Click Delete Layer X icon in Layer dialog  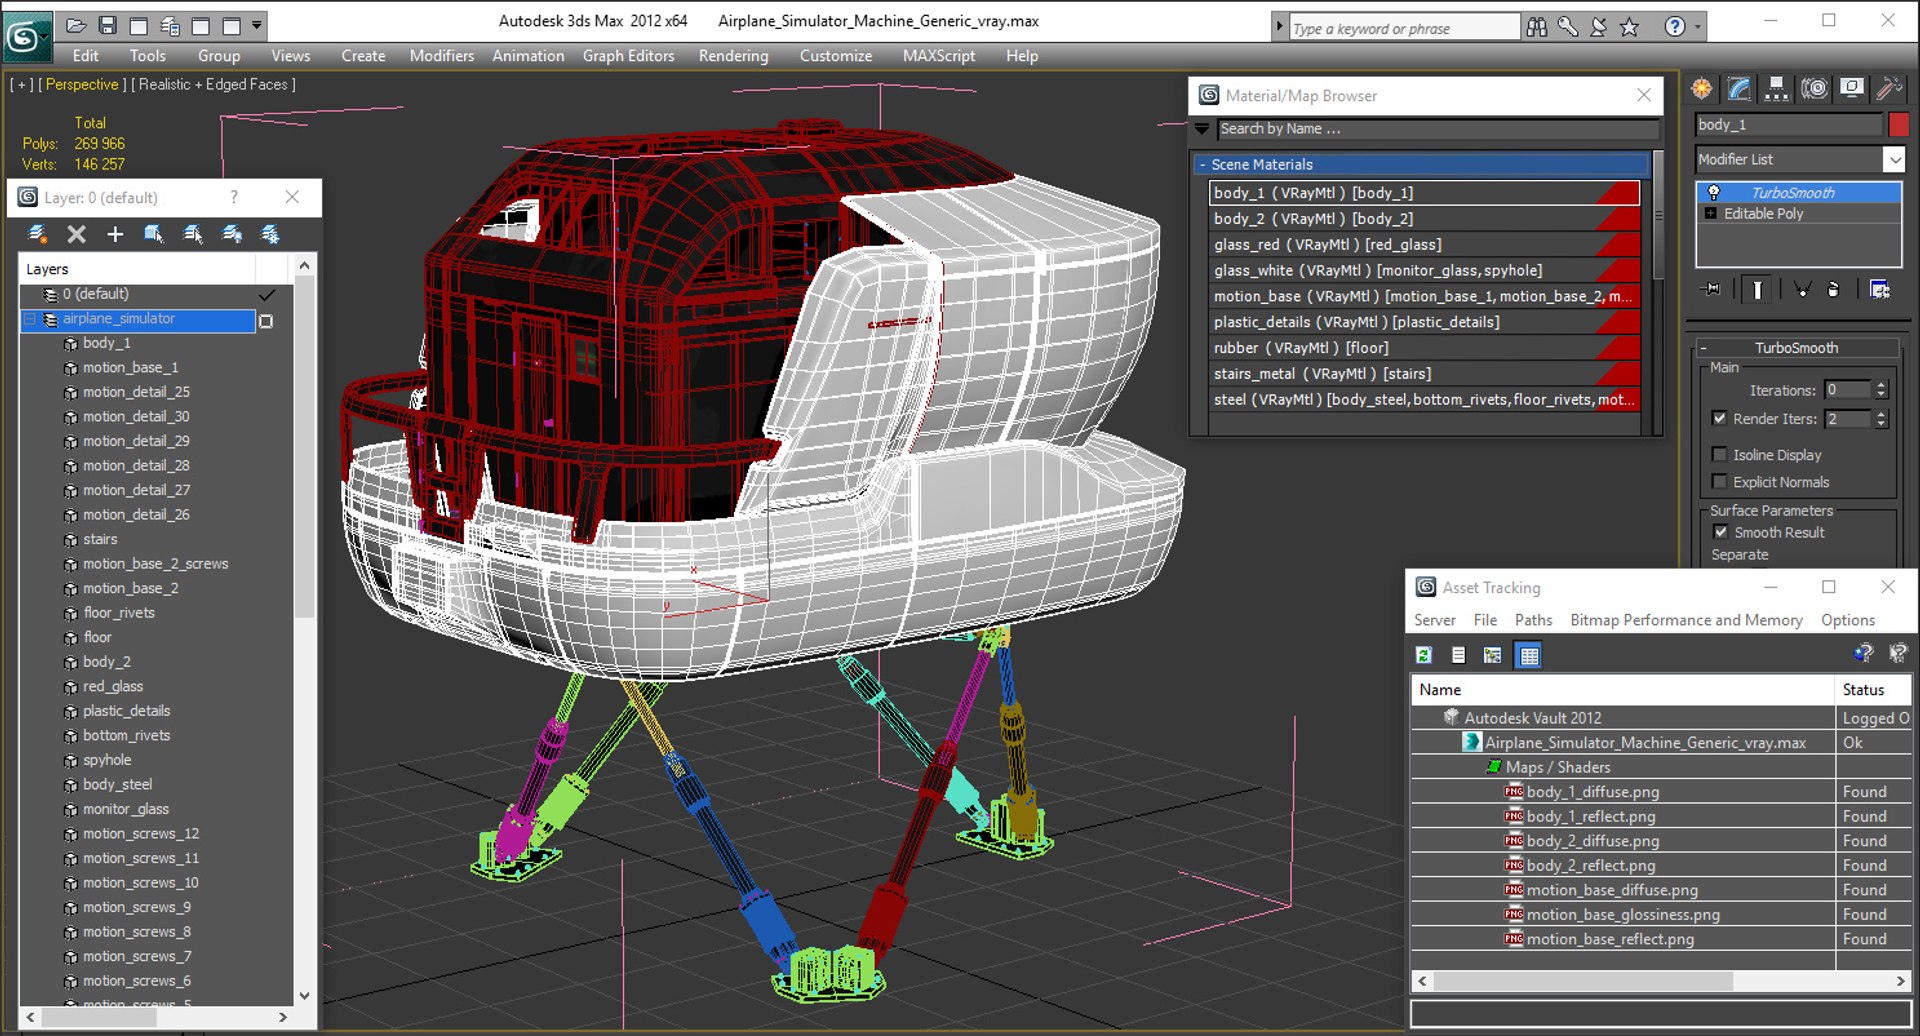[x=76, y=234]
